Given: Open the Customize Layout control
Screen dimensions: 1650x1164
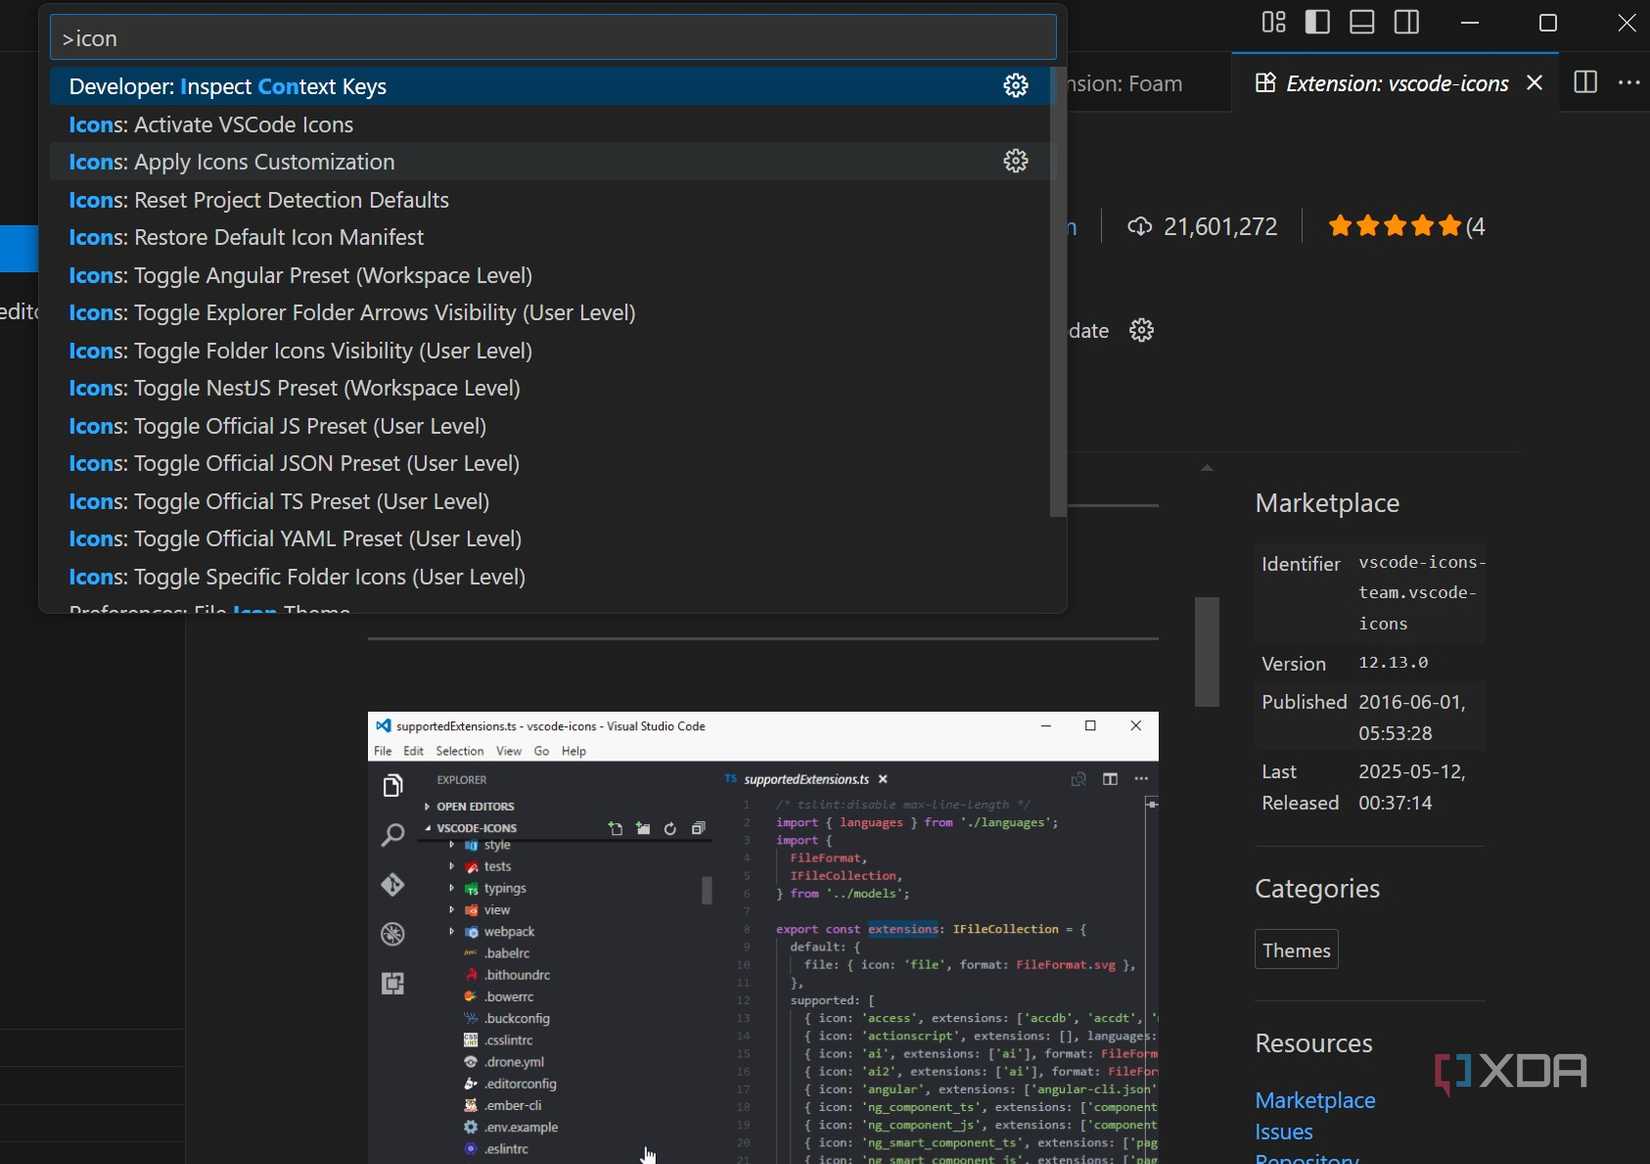Looking at the screenshot, I should pyautogui.click(x=1272, y=21).
